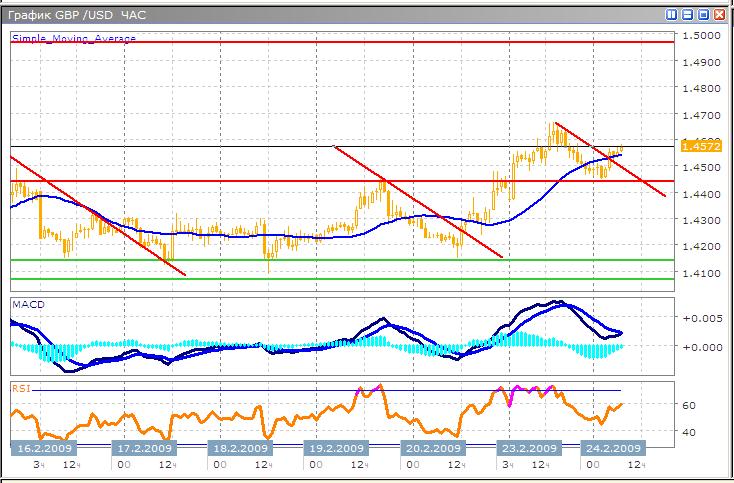Click the chart title 'График GBP /USD ЧАС'

click(78, 15)
